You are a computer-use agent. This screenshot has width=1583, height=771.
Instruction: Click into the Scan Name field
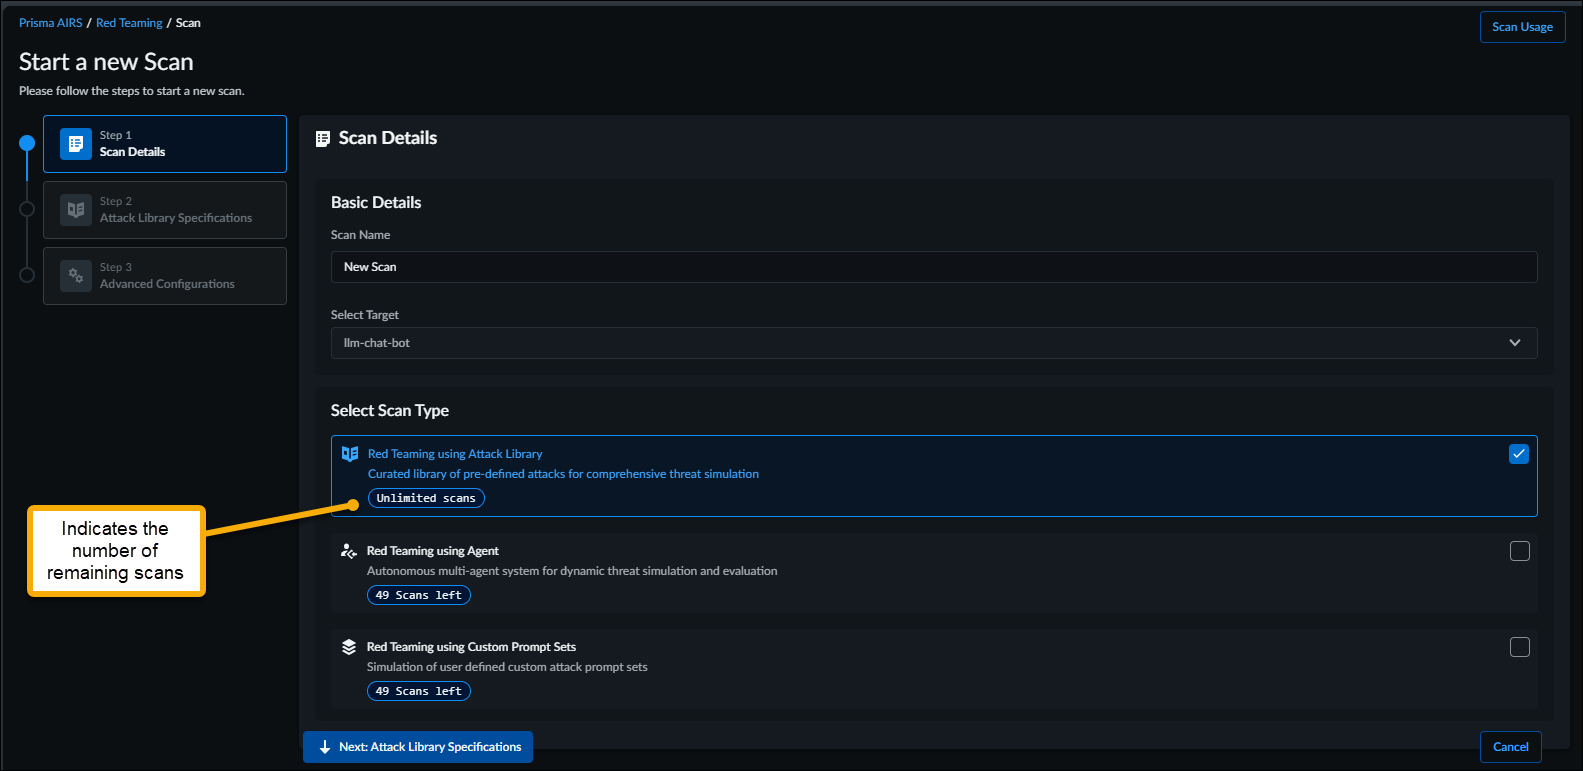point(933,267)
